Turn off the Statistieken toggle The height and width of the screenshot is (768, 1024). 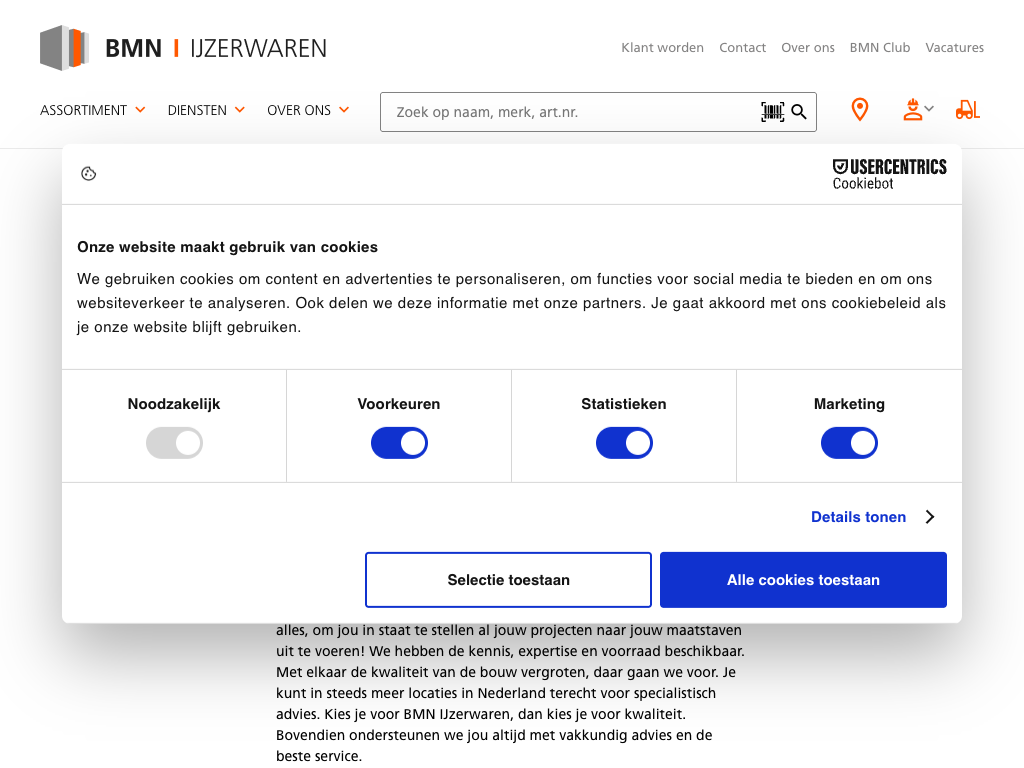click(x=624, y=443)
